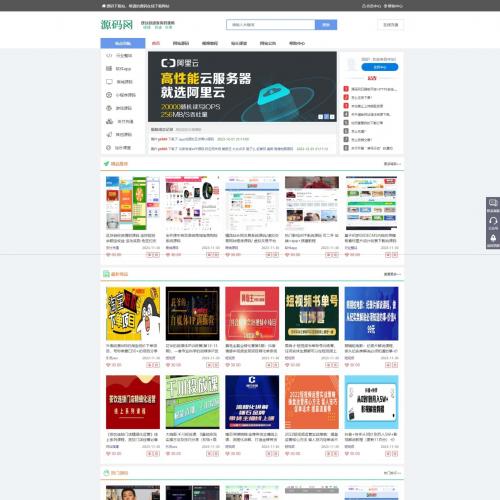Click heart icon under 短视频书单号 card
The height and width of the screenshot is (500, 500).
[x=287, y=365]
